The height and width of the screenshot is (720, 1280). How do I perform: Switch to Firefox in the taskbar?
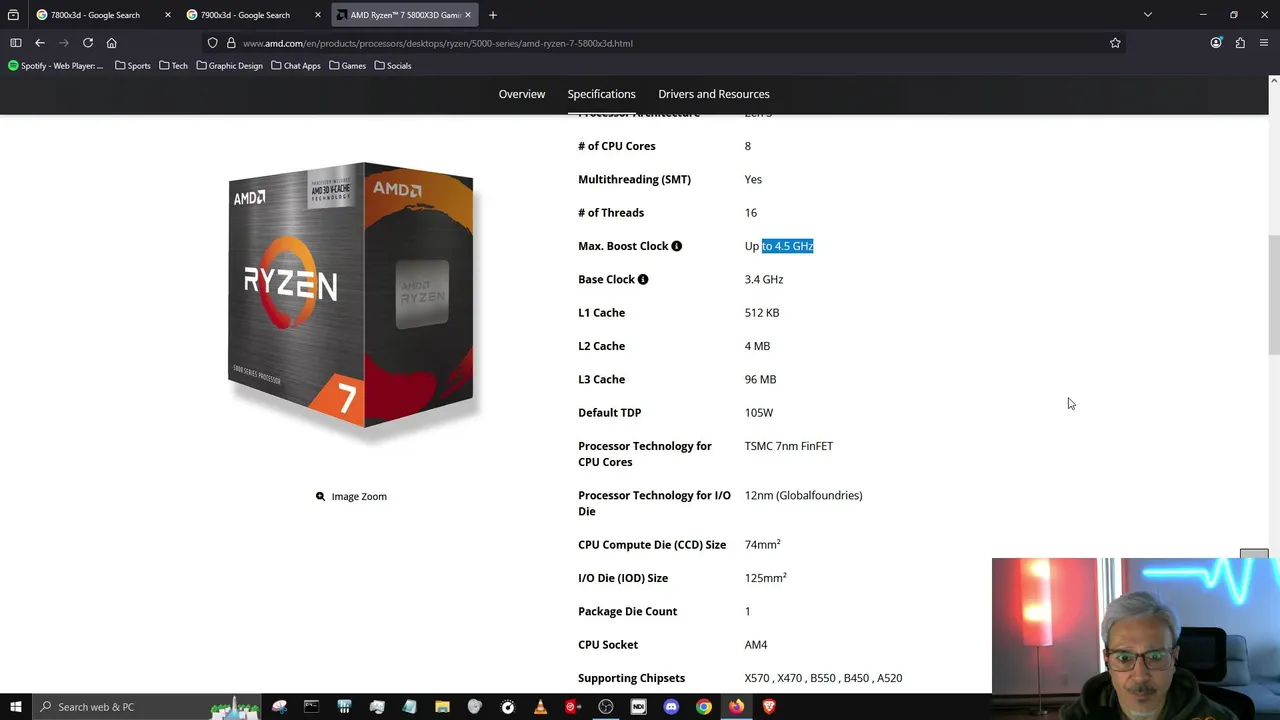737,707
